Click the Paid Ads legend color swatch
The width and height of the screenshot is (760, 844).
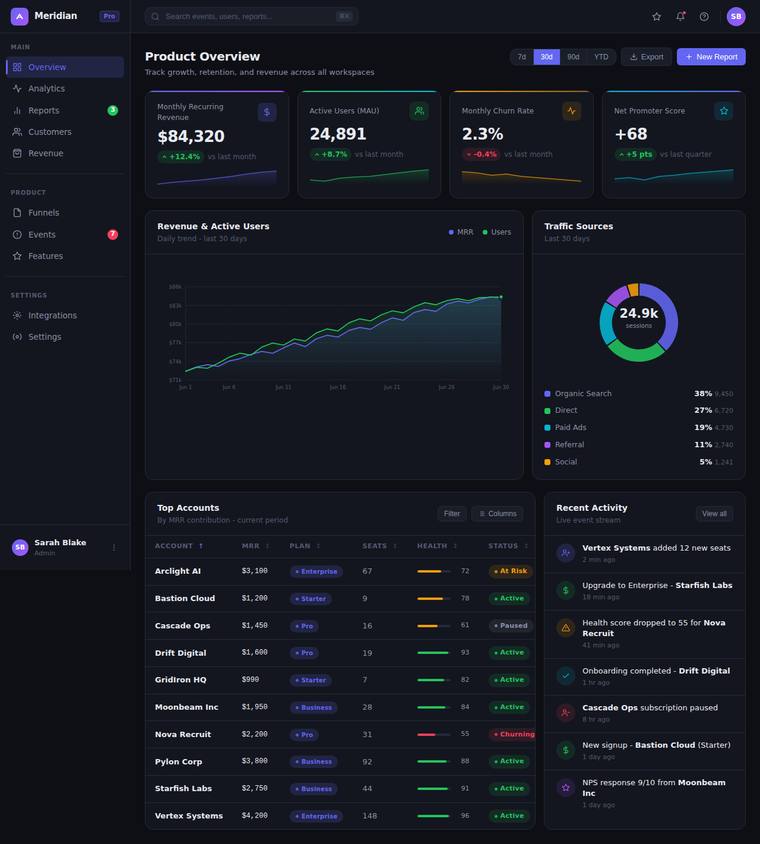[547, 428]
